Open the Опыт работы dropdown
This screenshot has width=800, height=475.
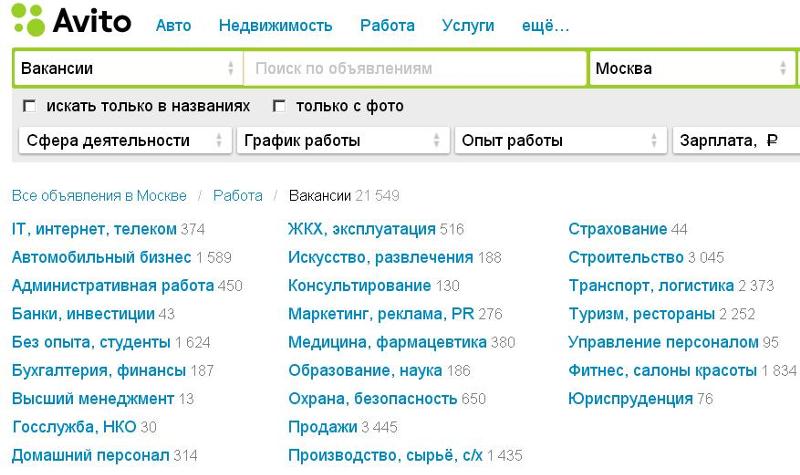561,140
